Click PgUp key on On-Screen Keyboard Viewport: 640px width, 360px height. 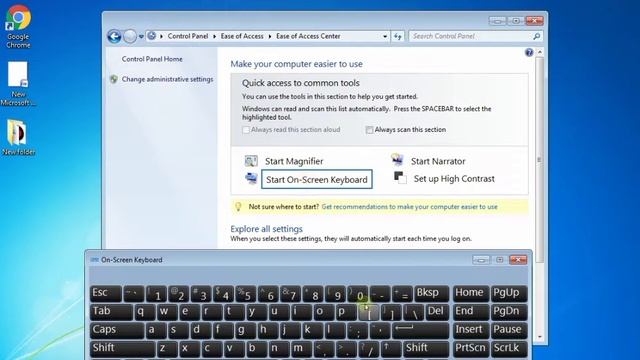[x=509, y=293]
